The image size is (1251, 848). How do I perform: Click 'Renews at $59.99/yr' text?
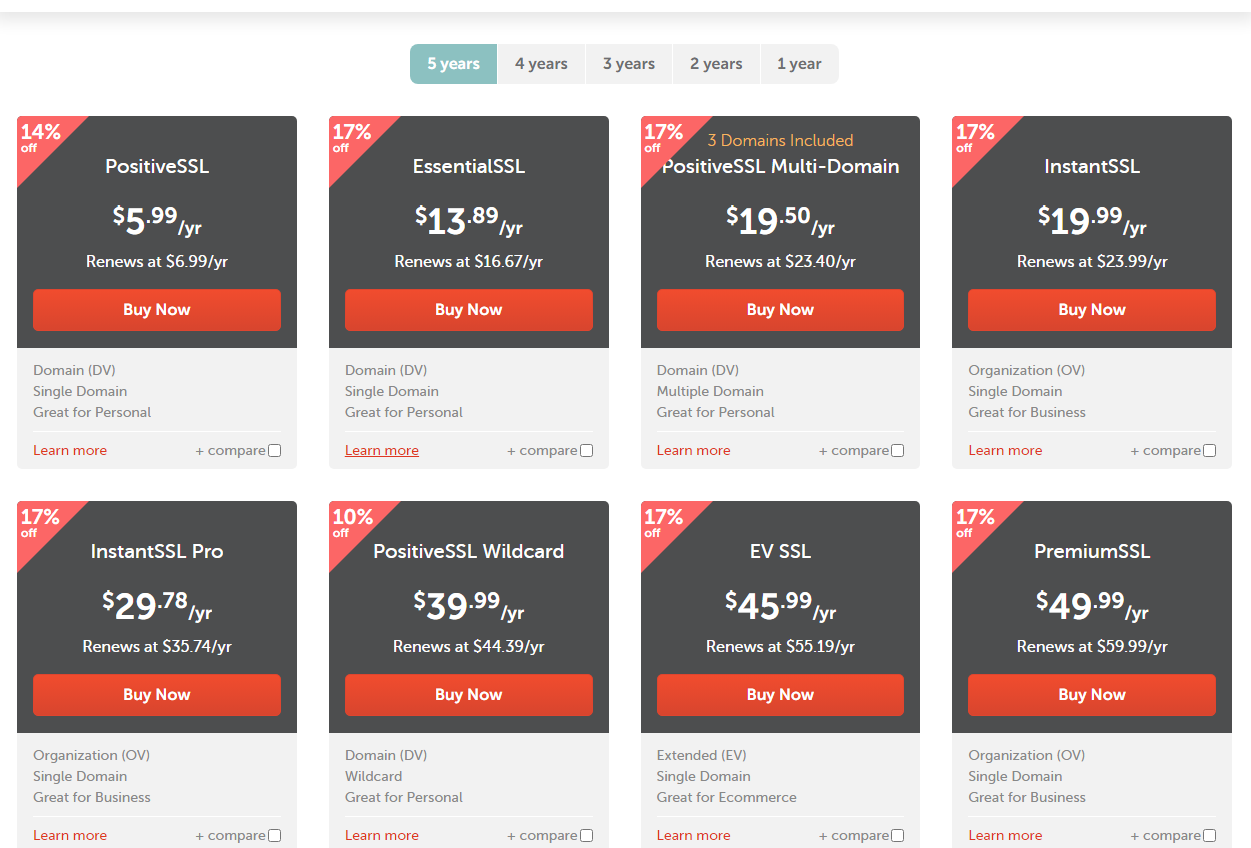pyautogui.click(x=1092, y=647)
